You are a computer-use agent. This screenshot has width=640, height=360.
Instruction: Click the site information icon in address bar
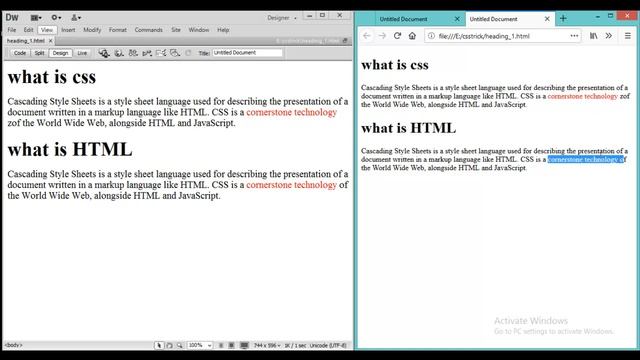(x=431, y=36)
